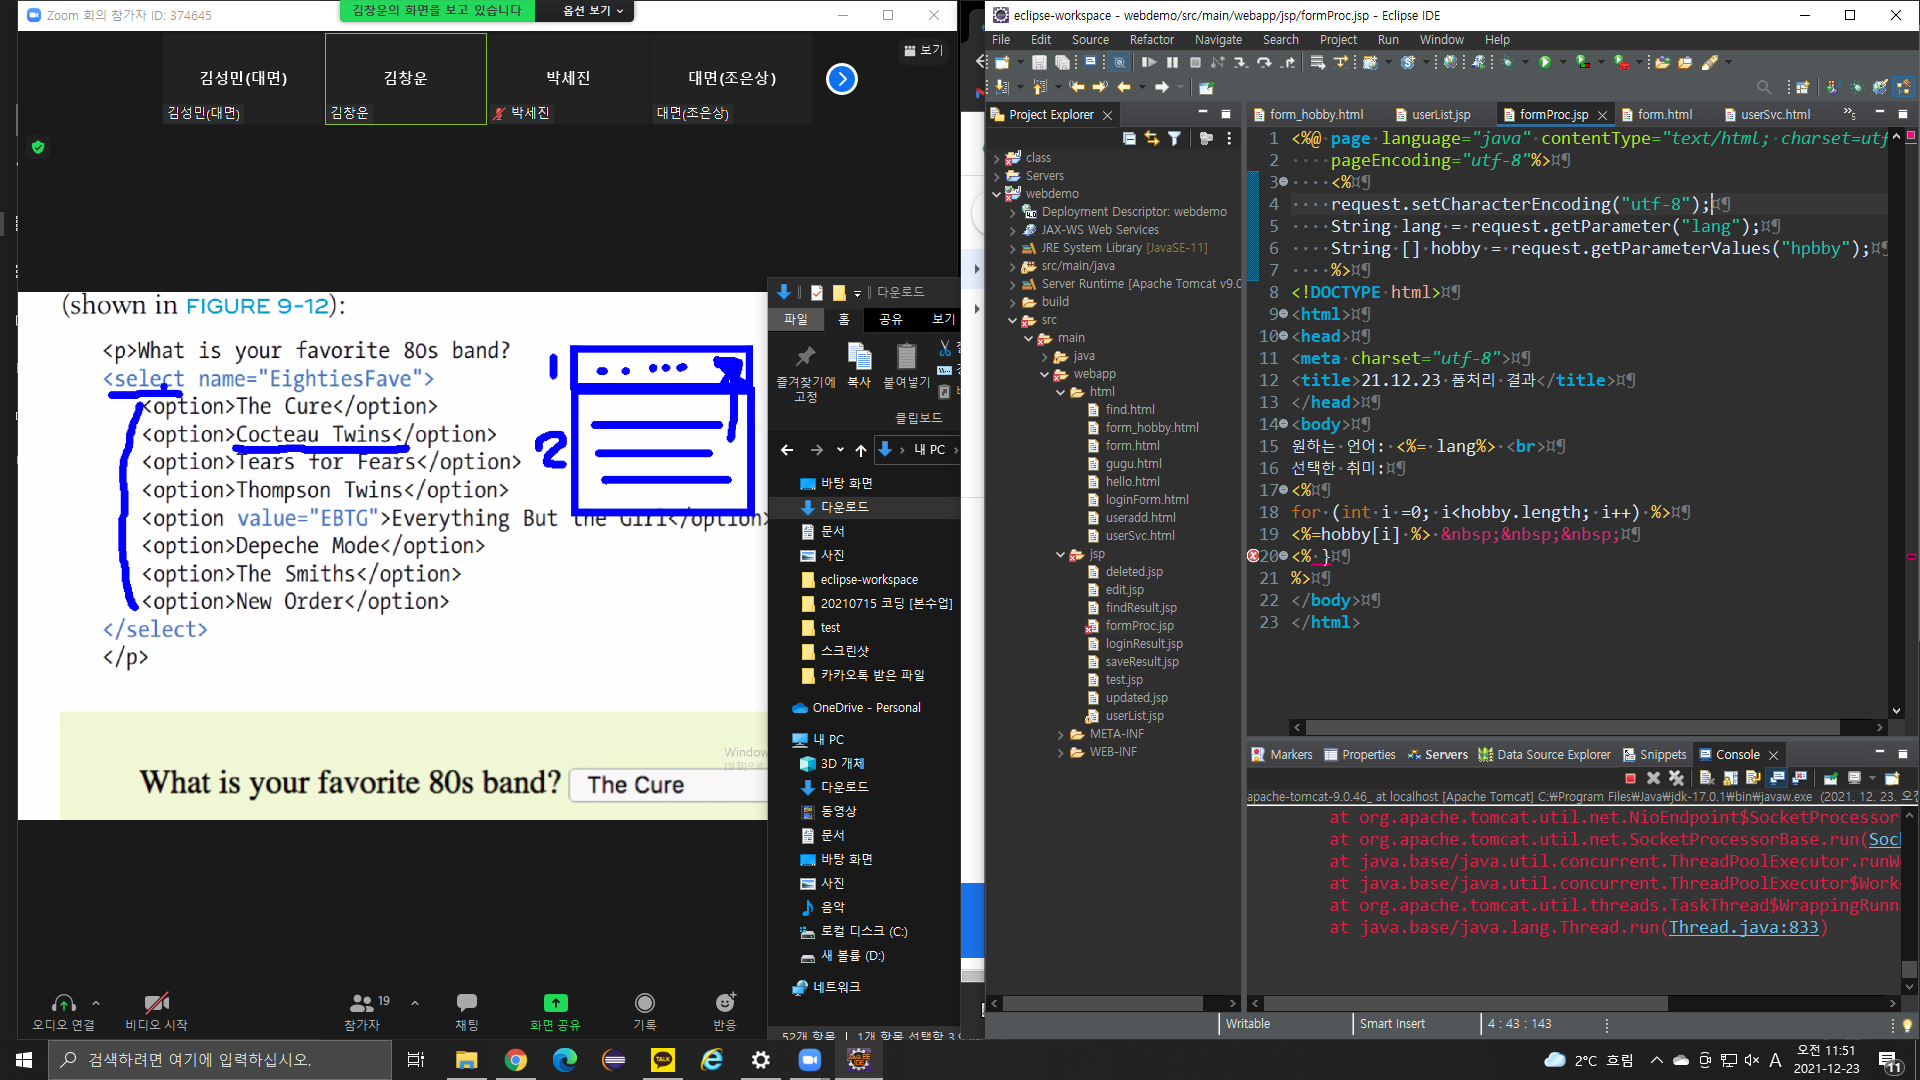Click the green 화면 공유 share screen button

point(555,1010)
